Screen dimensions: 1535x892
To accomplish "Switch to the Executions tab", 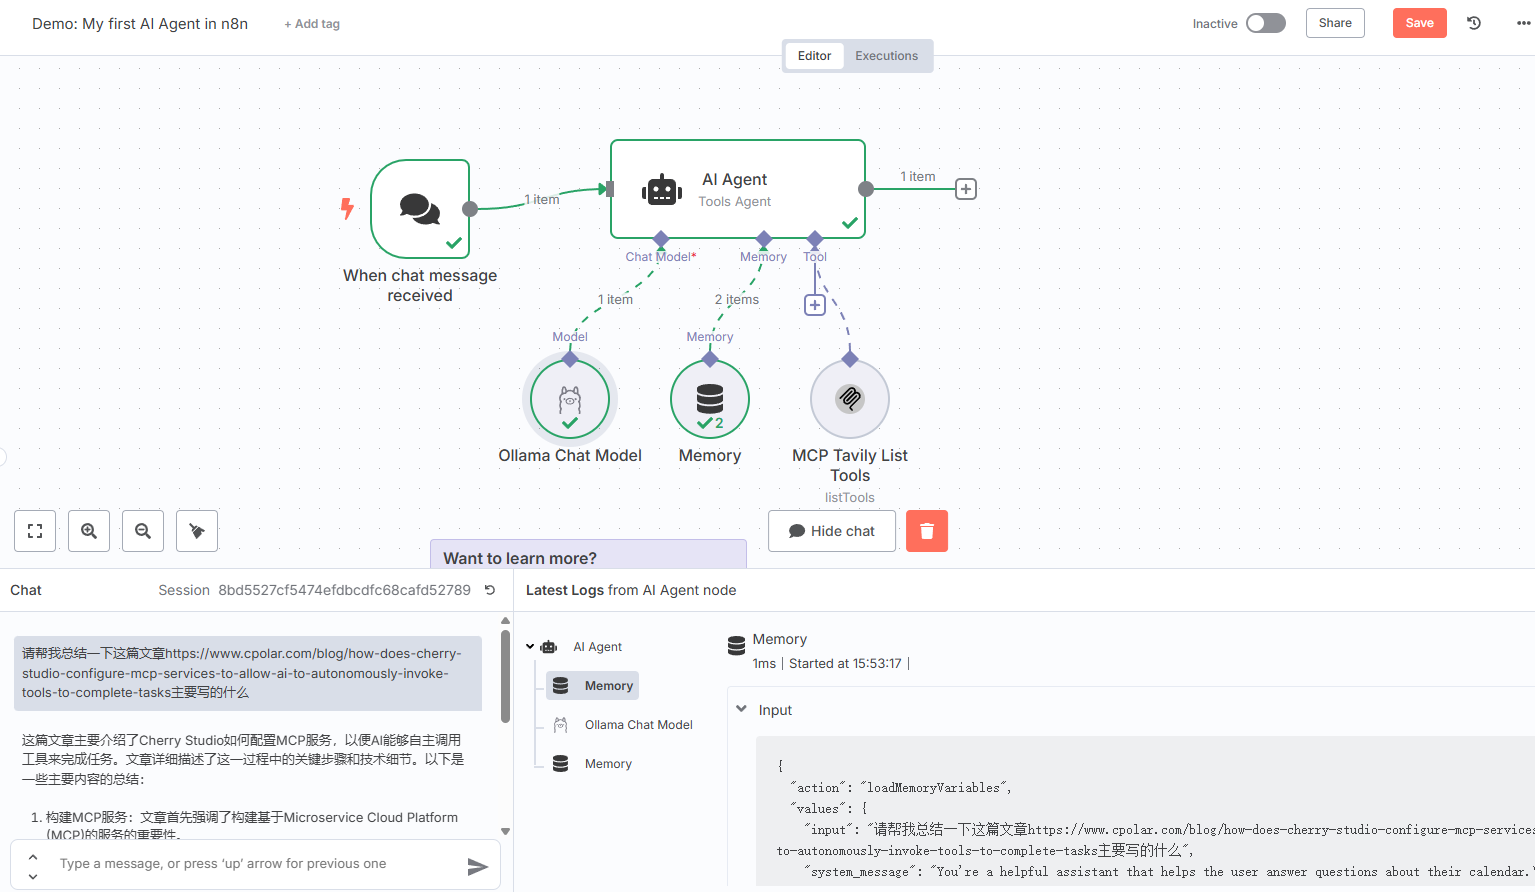I will pos(886,56).
